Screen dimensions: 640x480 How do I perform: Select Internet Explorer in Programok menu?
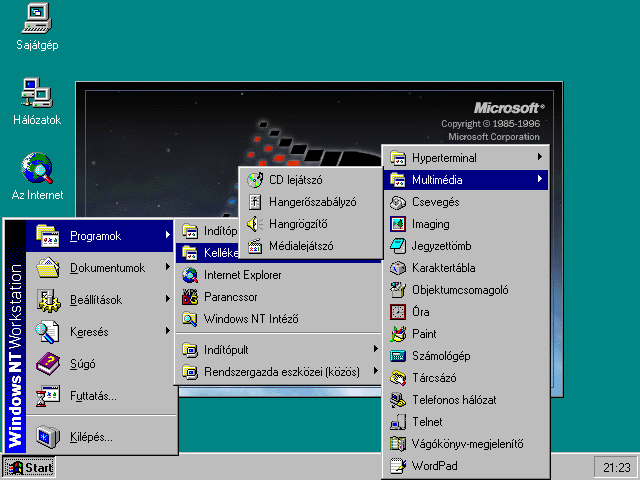[242, 274]
